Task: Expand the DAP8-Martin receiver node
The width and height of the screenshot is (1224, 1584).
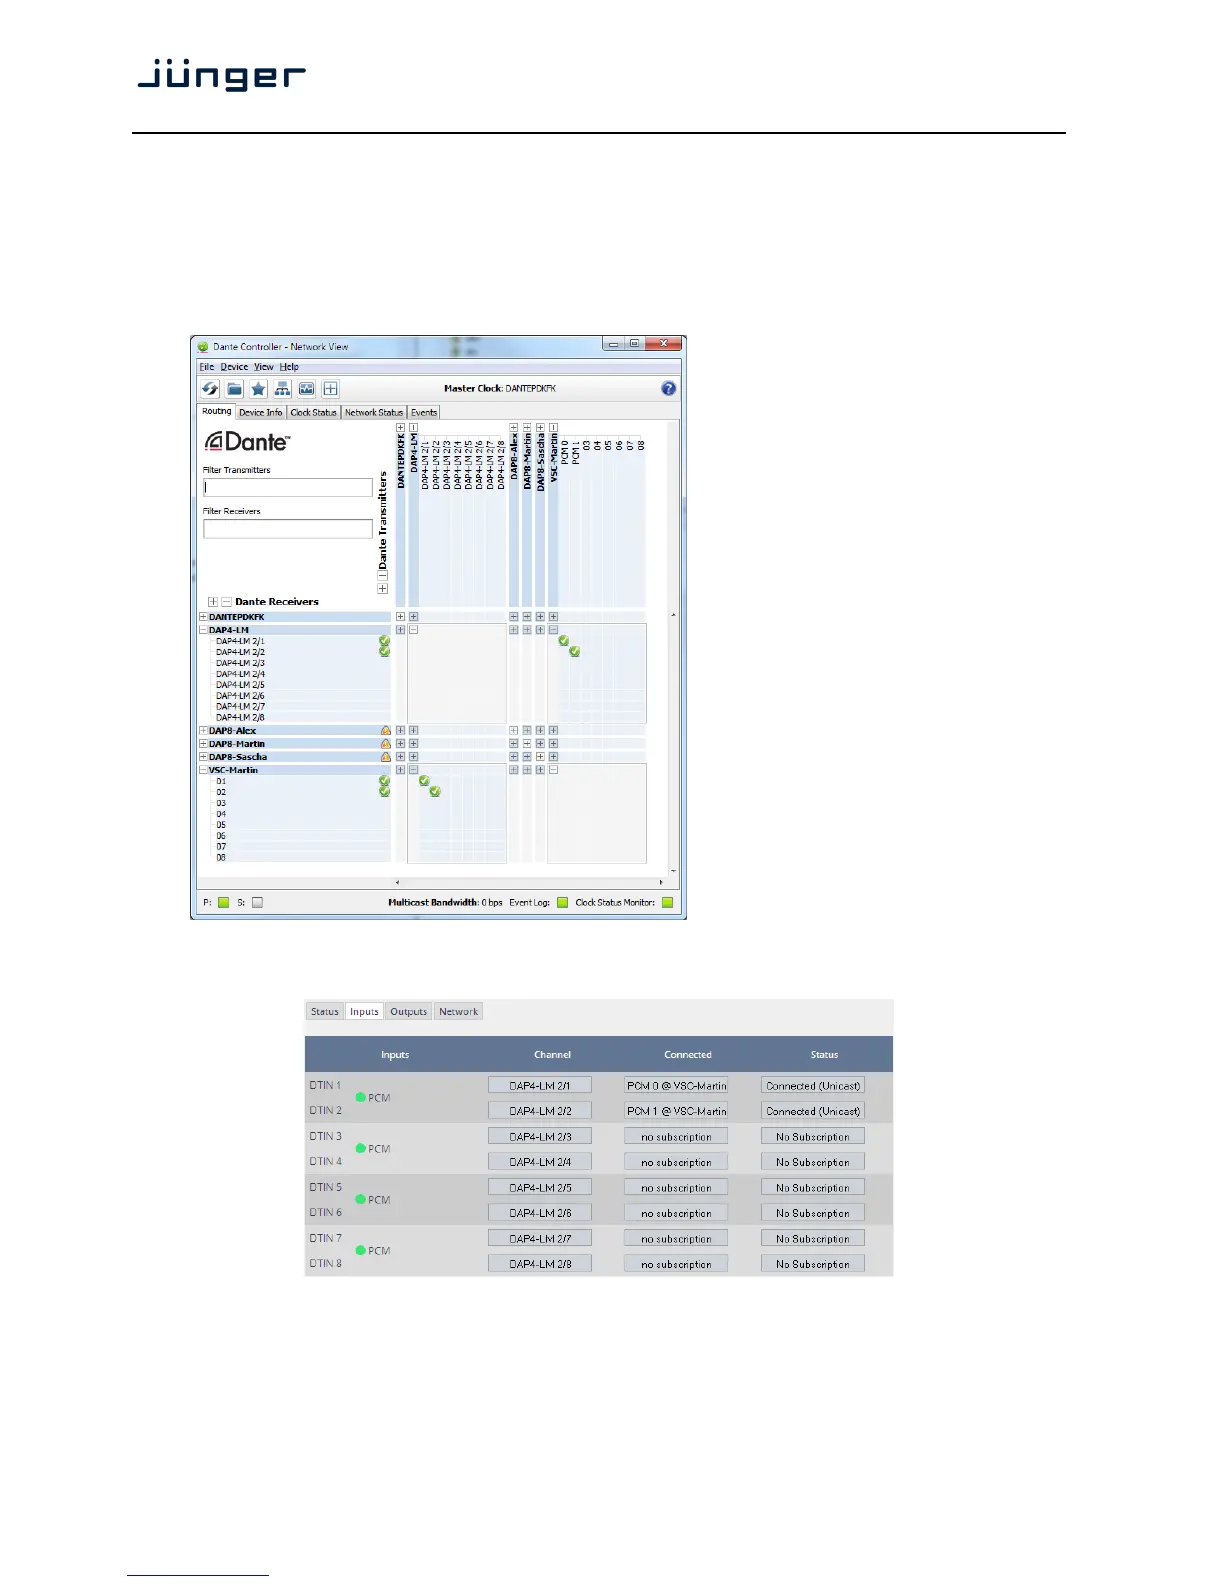Action: tap(203, 744)
